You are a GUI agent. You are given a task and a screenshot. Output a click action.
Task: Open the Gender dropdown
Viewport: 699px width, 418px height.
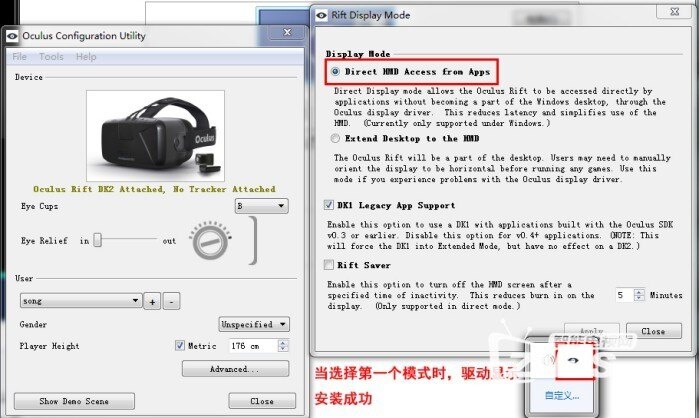pos(254,324)
